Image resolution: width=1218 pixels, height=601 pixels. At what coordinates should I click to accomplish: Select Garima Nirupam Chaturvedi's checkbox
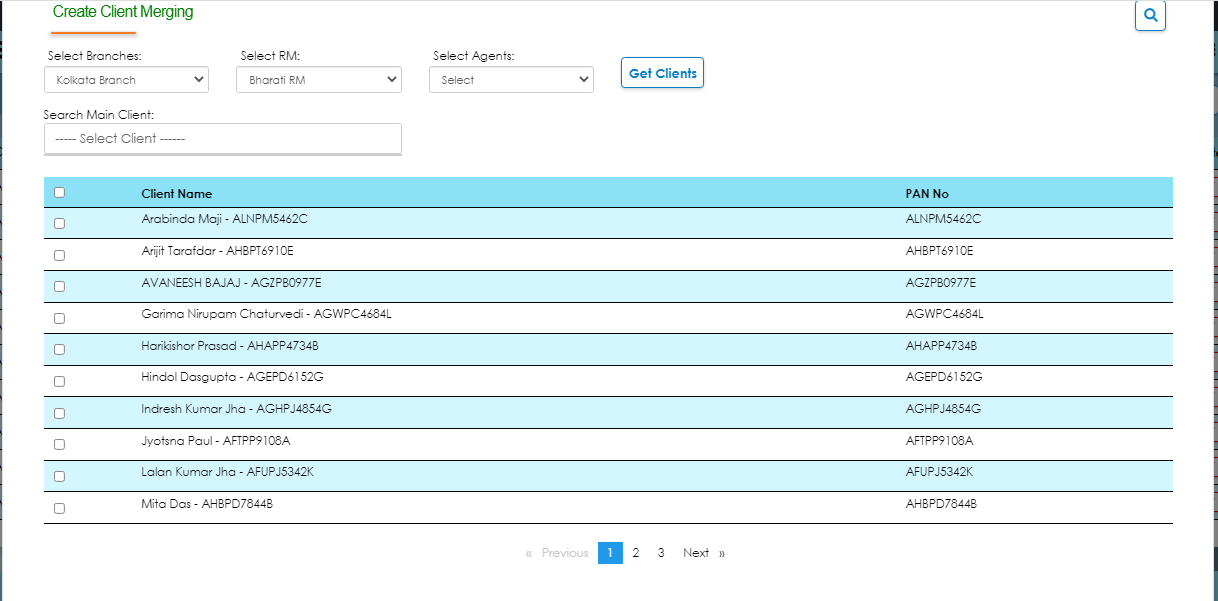[59, 318]
